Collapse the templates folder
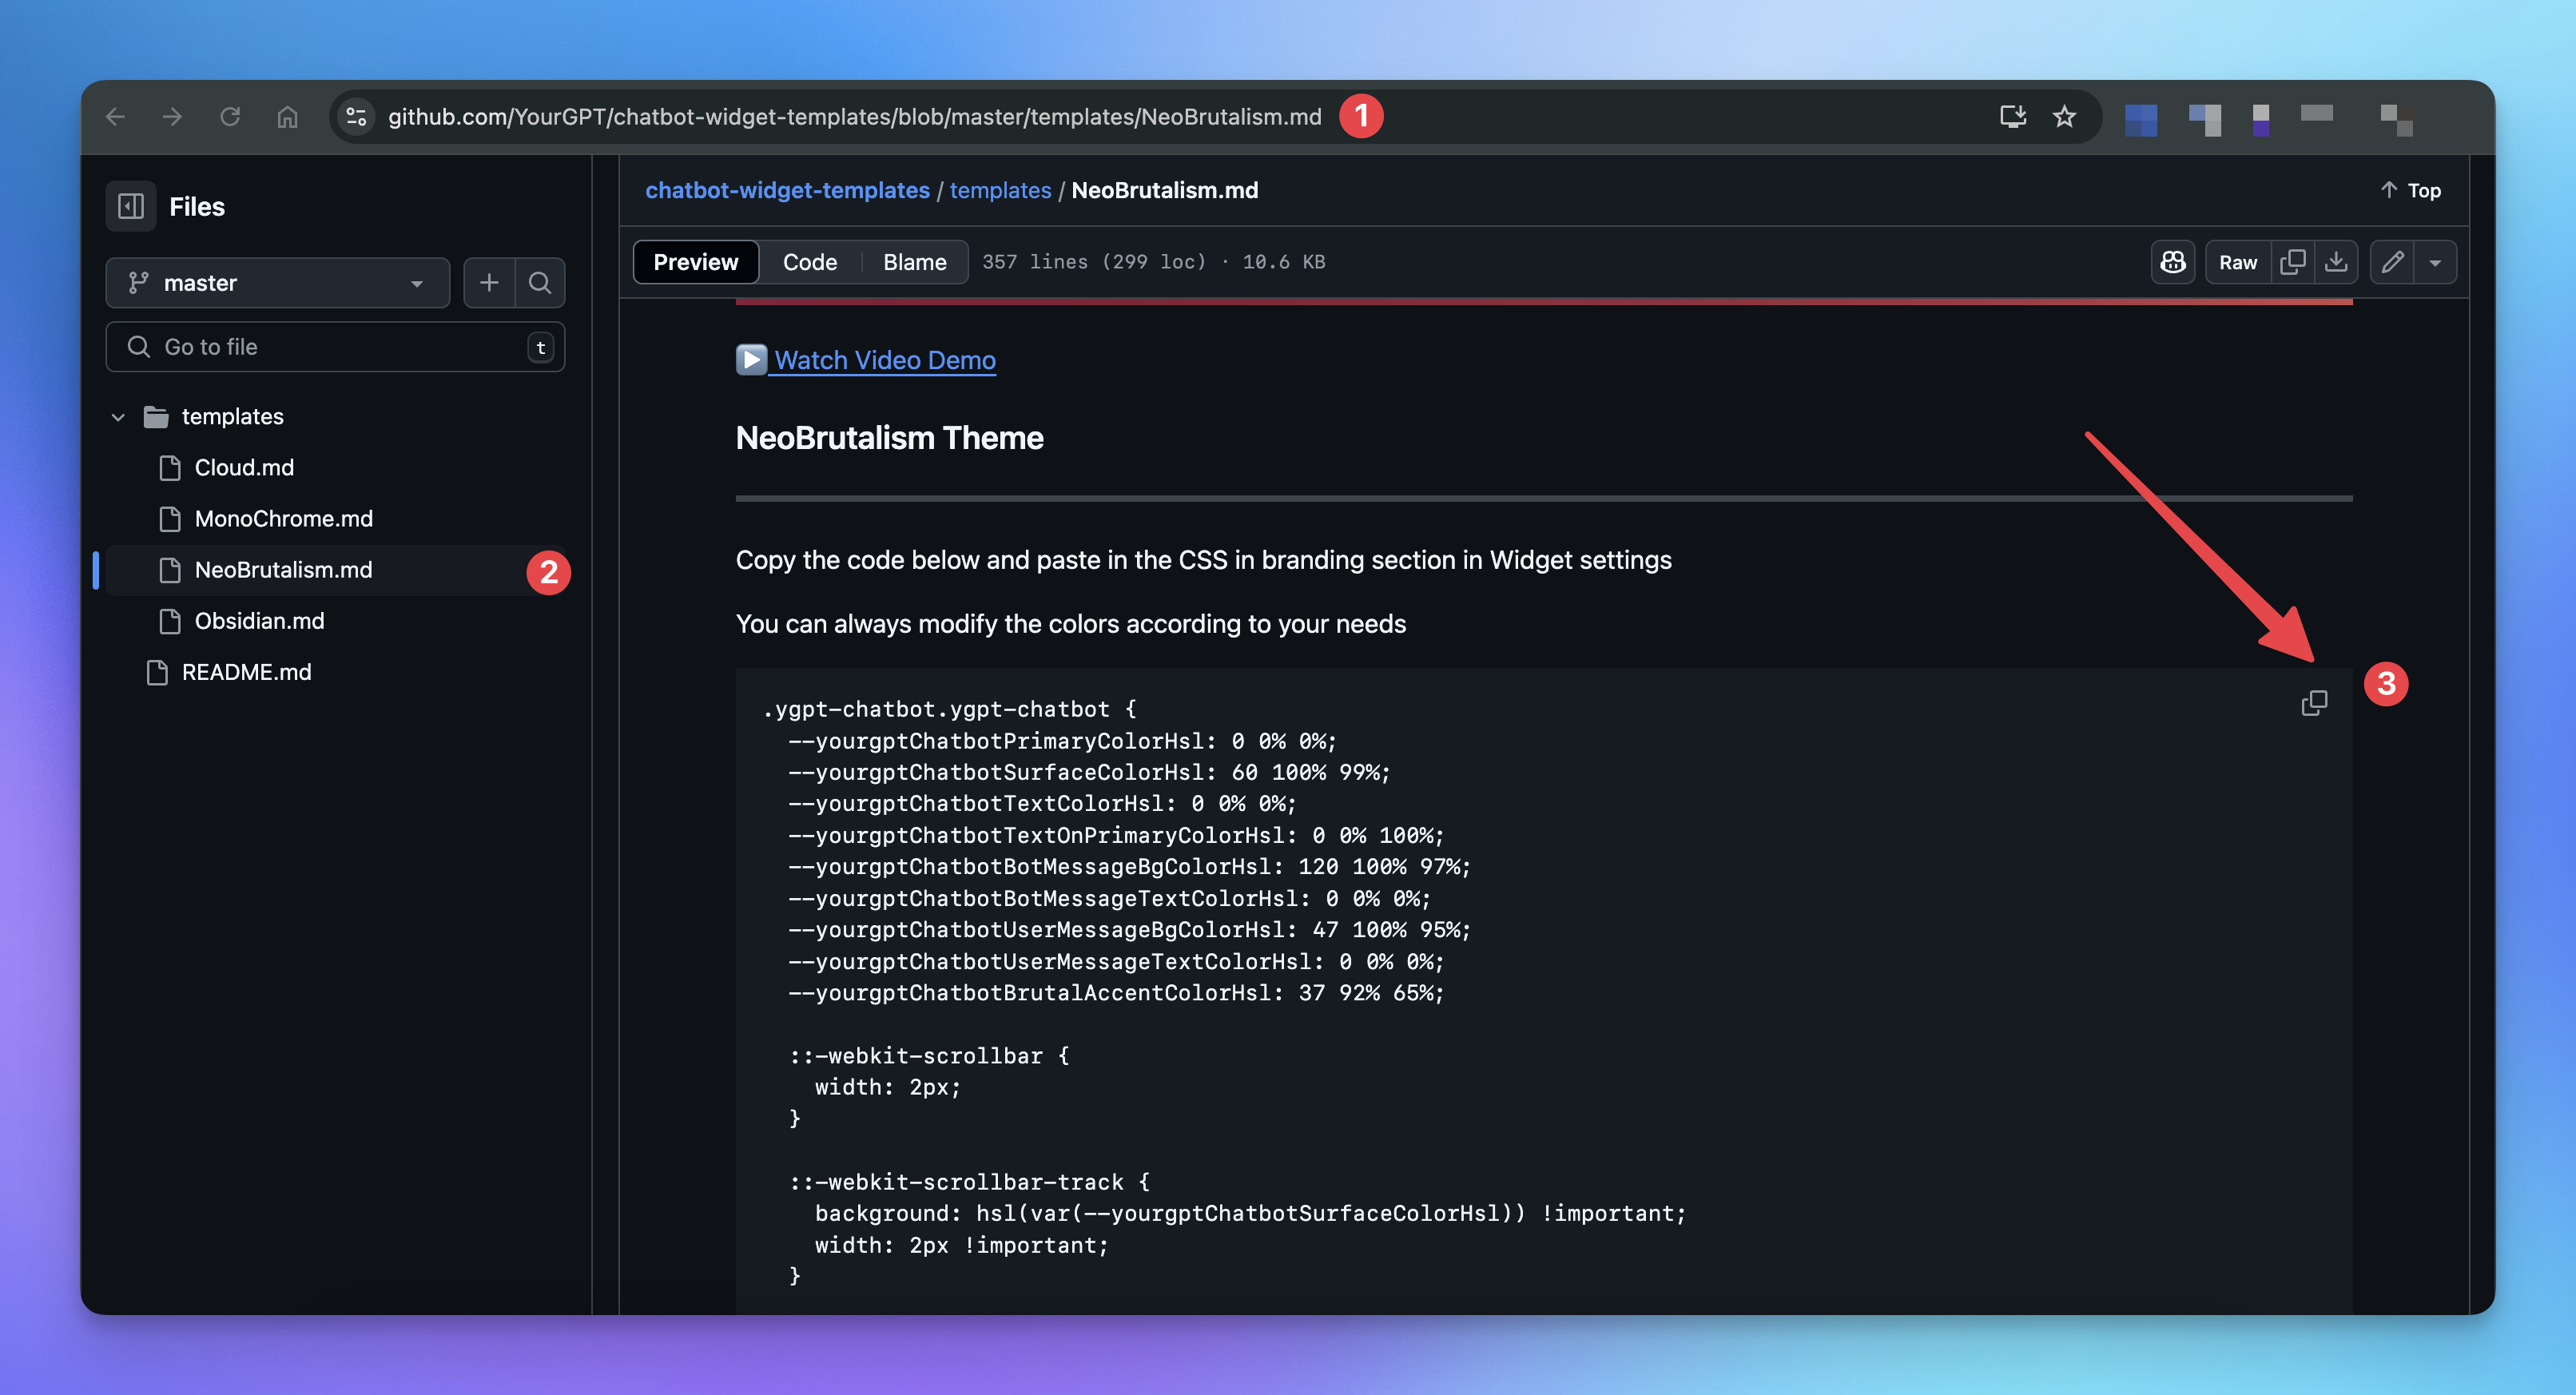Screen dimensions: 2576x1395 (x=118, y=417)
